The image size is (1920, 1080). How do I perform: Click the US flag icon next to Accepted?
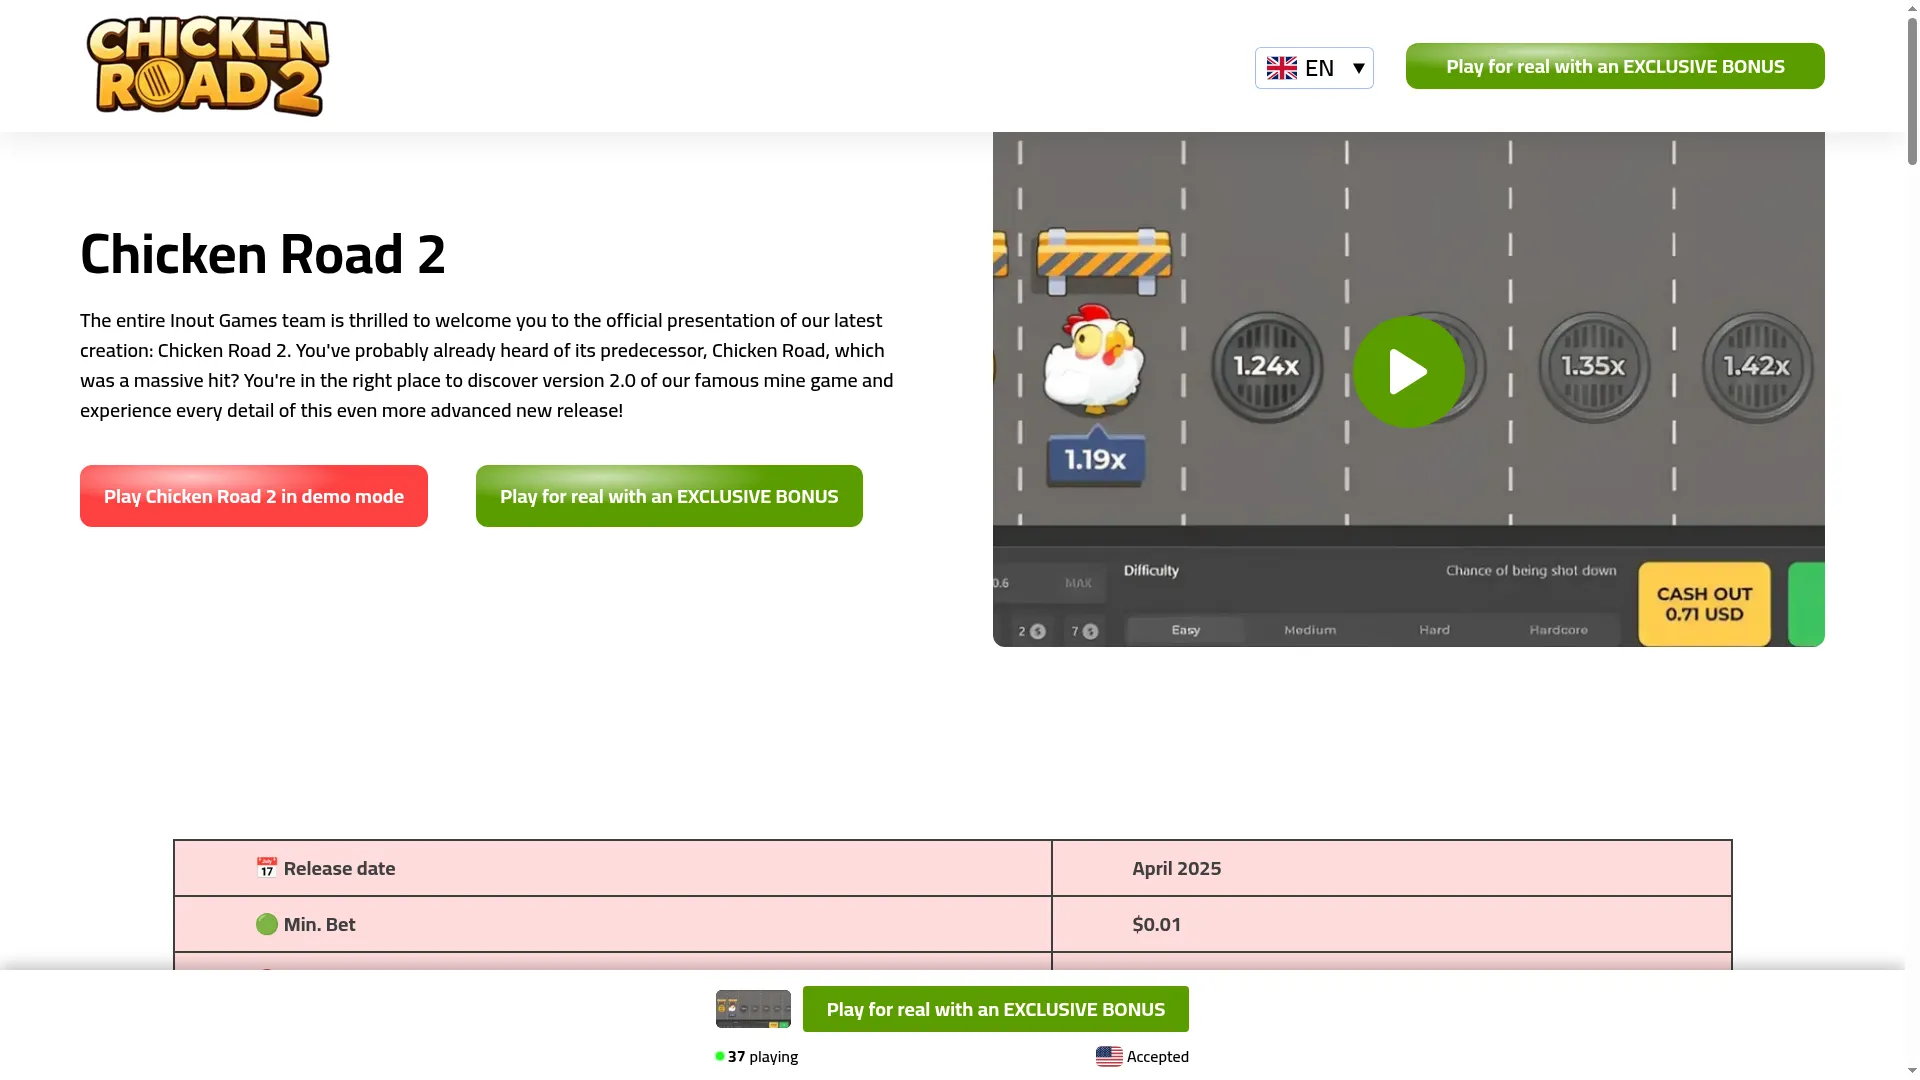pyautogui.click(x=1109, y=1056)
